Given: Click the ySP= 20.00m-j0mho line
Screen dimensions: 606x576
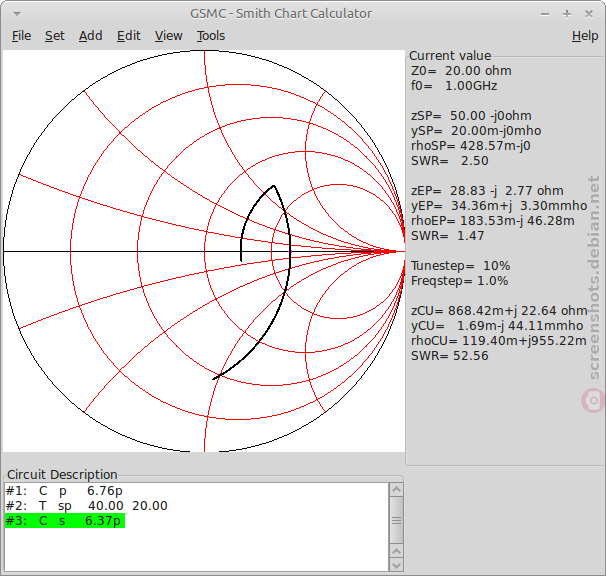Looking at the screenshot, I should pyautogui.click(x=476, y=131).
